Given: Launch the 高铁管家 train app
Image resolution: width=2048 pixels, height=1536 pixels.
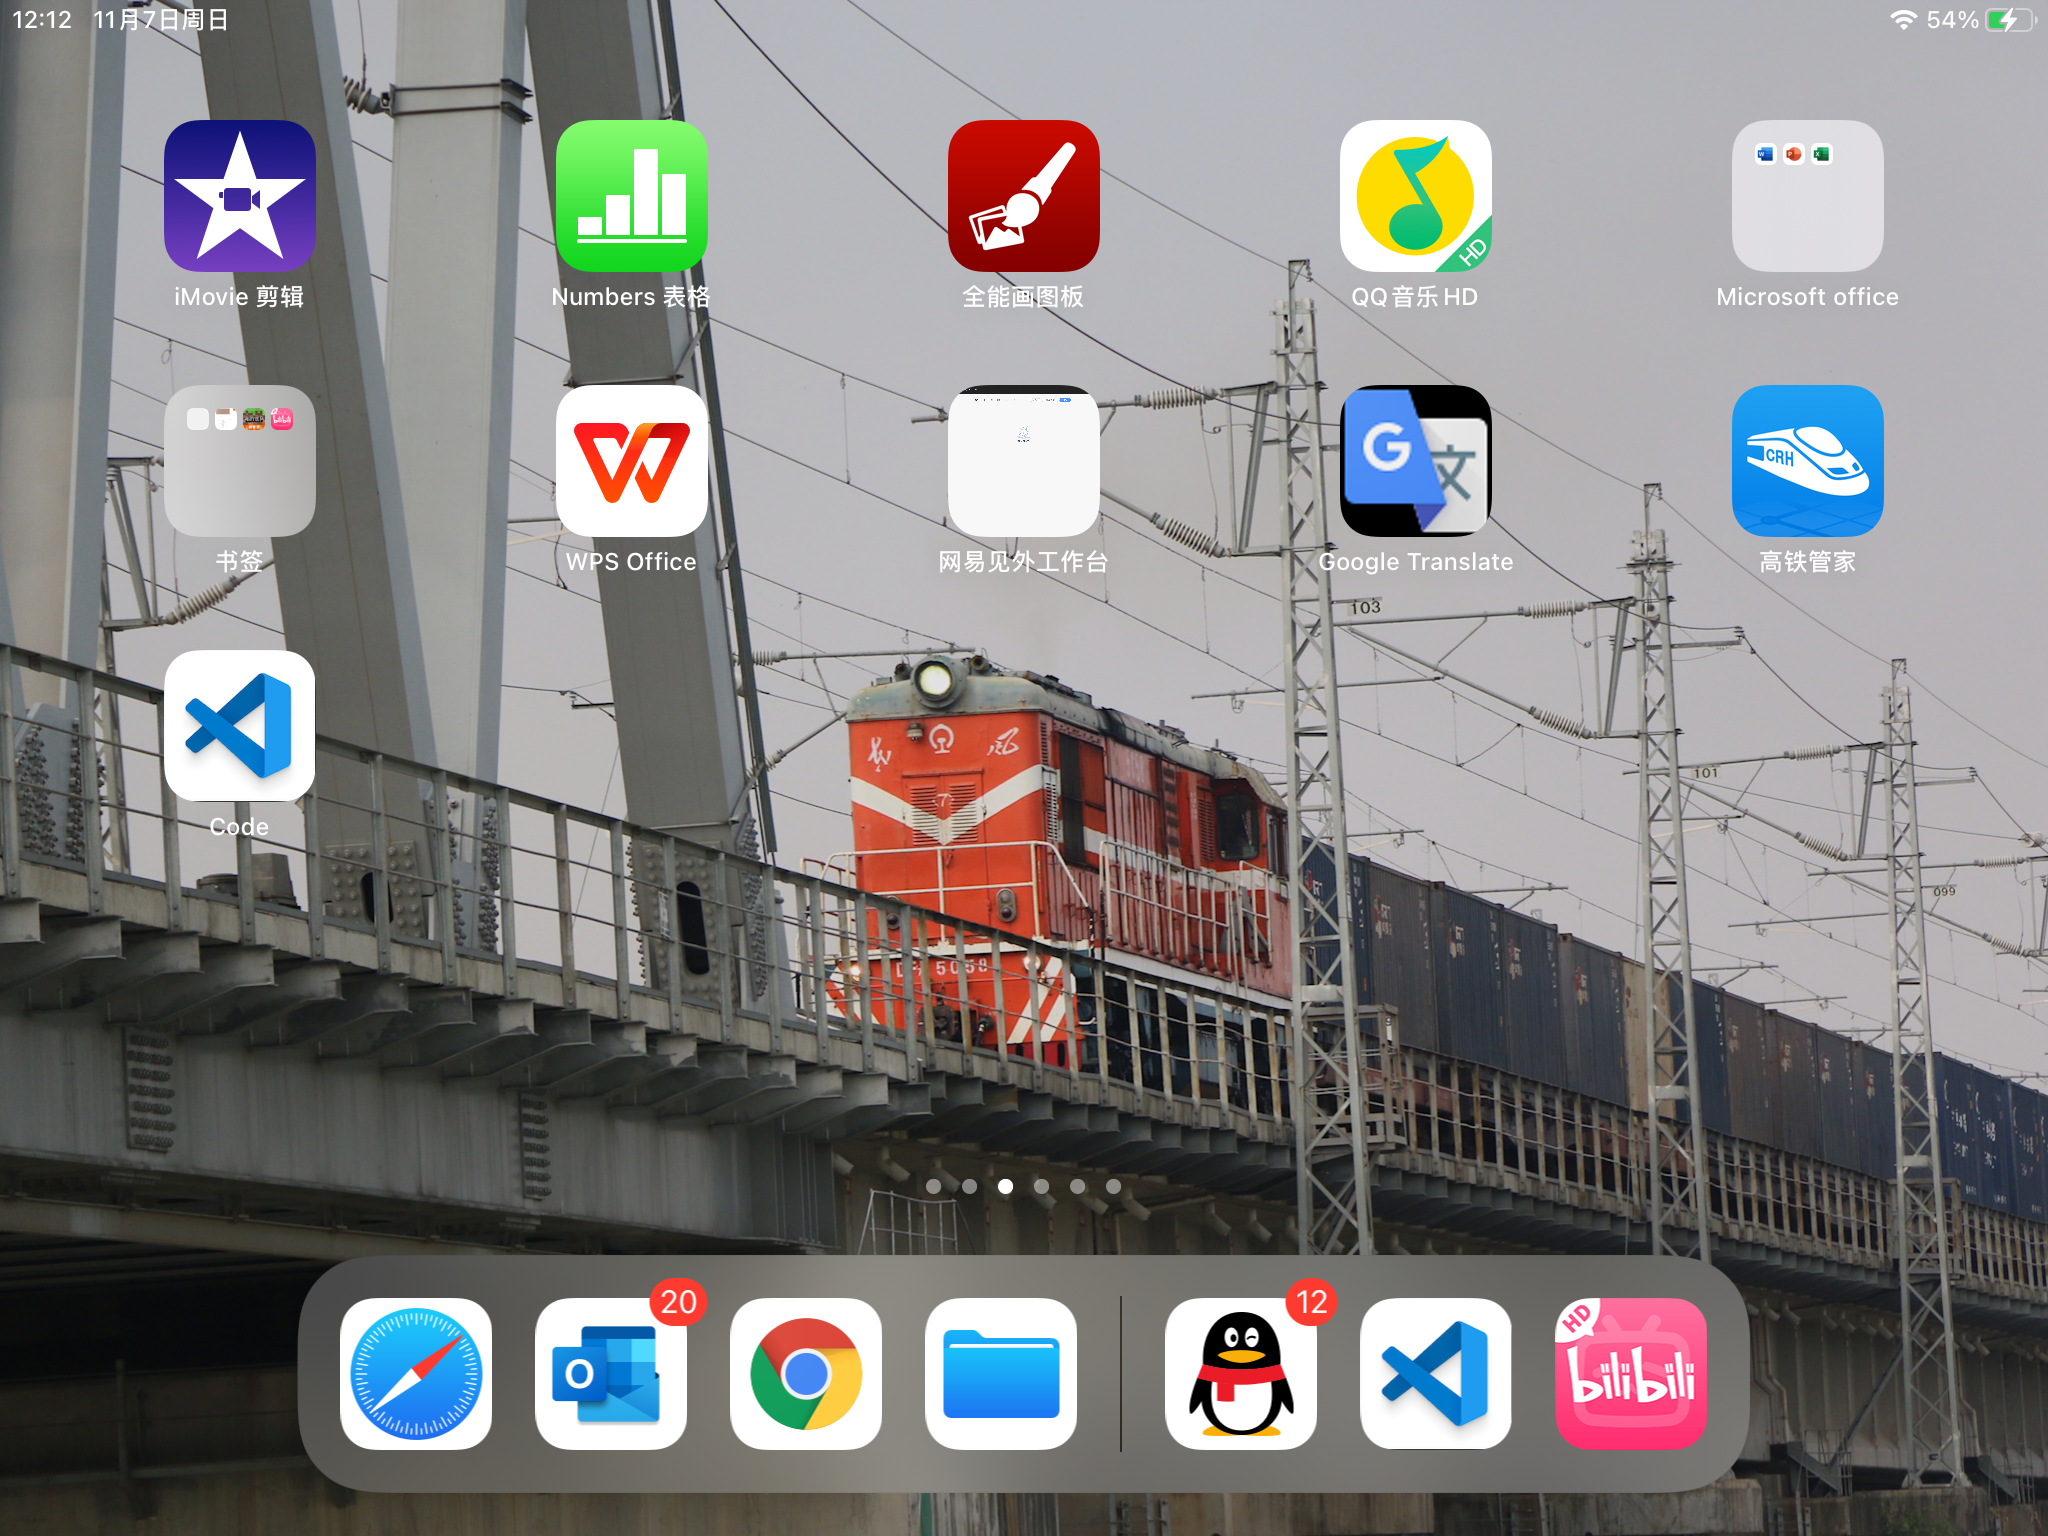Looking at the screenshot, I should tap(1807, 461).
